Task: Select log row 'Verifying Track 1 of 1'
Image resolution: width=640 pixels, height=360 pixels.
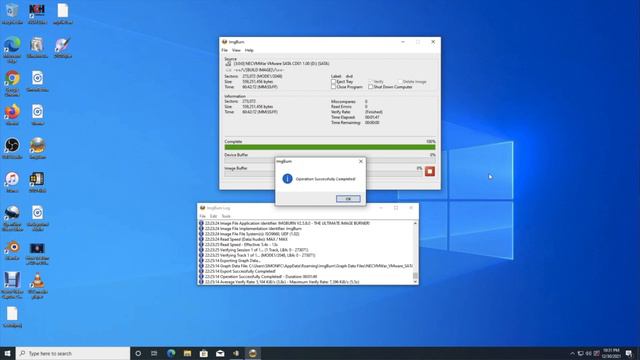Action: pyautogui.click(x=305, y=255)
